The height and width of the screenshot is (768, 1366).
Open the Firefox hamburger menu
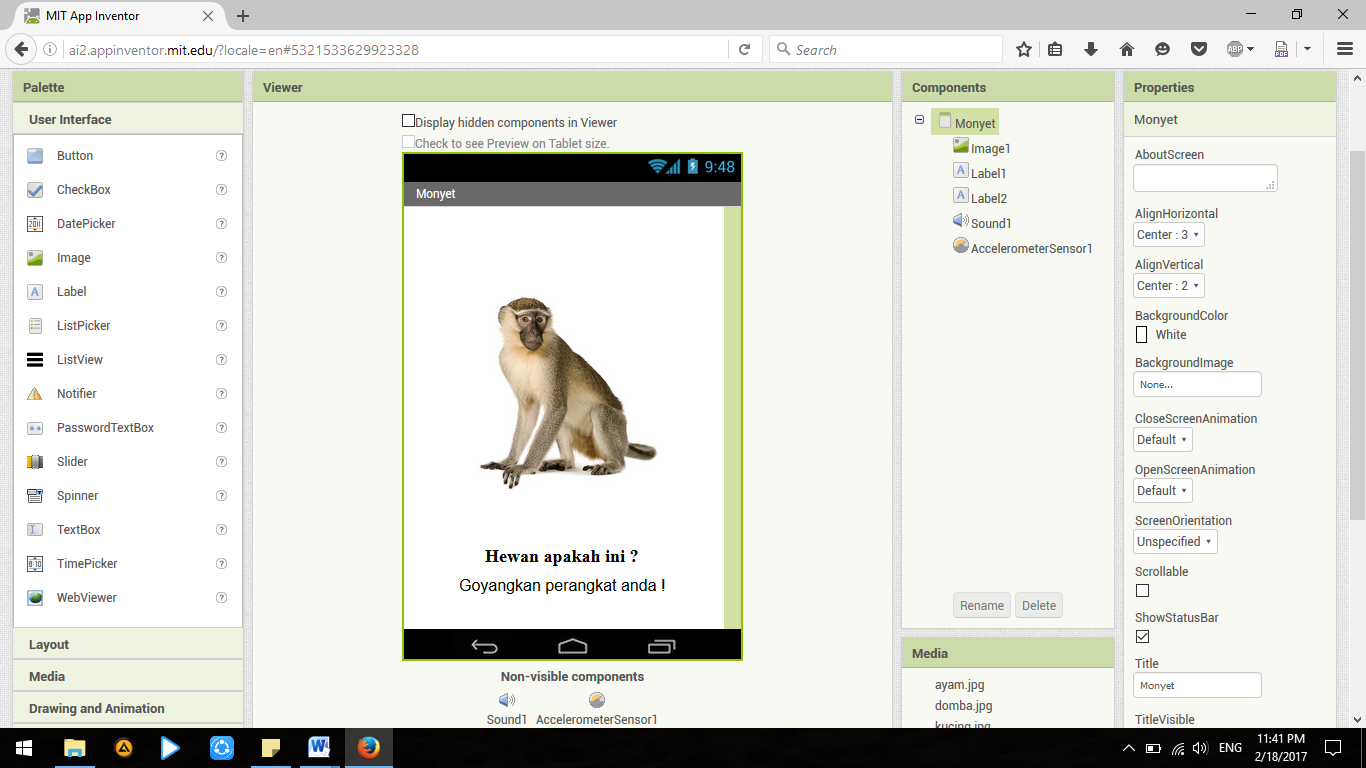click(x=1345, y=49)
